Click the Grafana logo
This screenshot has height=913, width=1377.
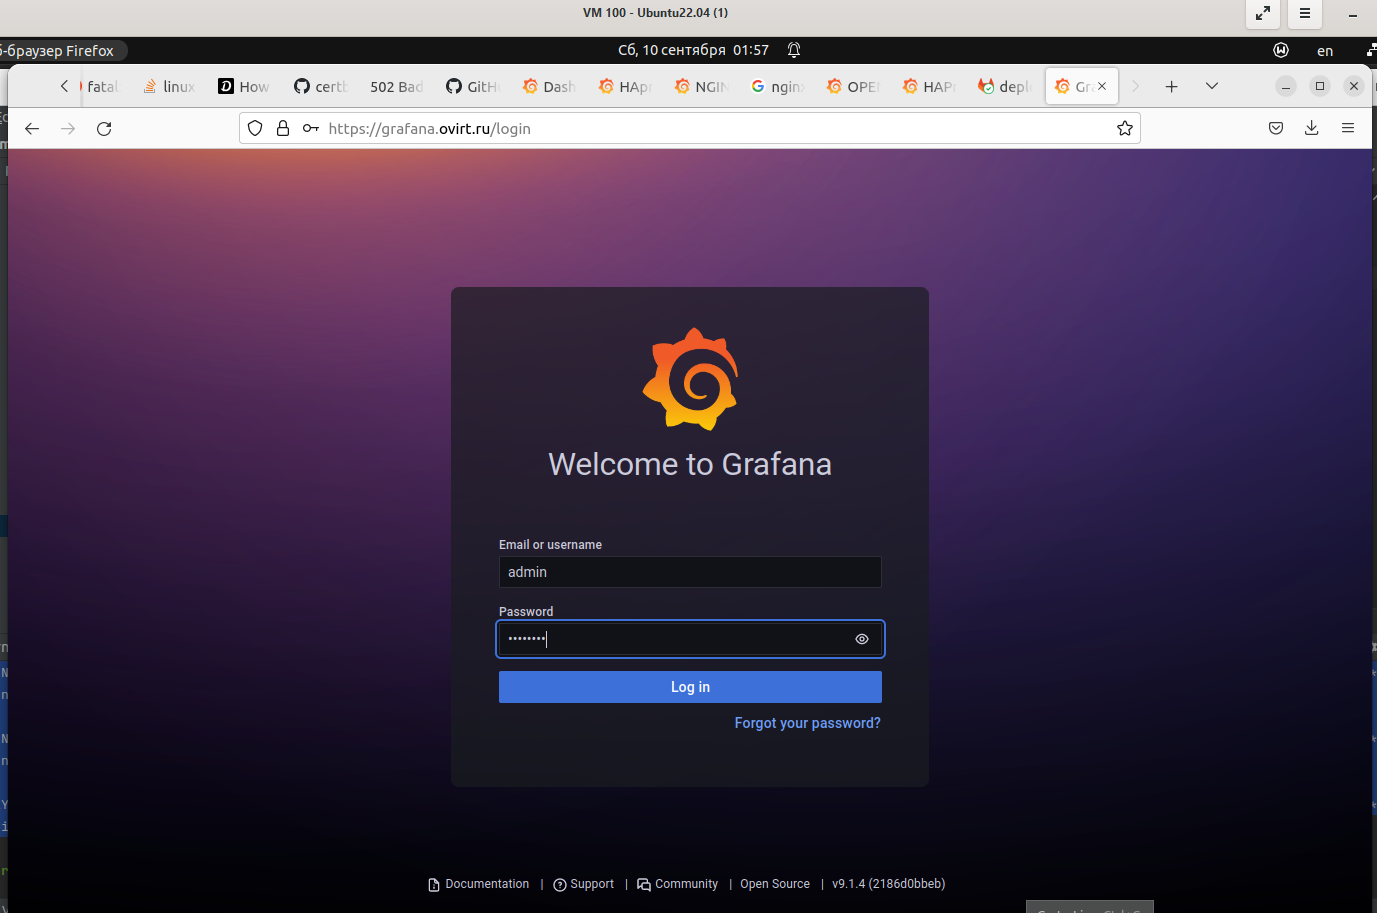pyautogui.click(x=690, y=379)
